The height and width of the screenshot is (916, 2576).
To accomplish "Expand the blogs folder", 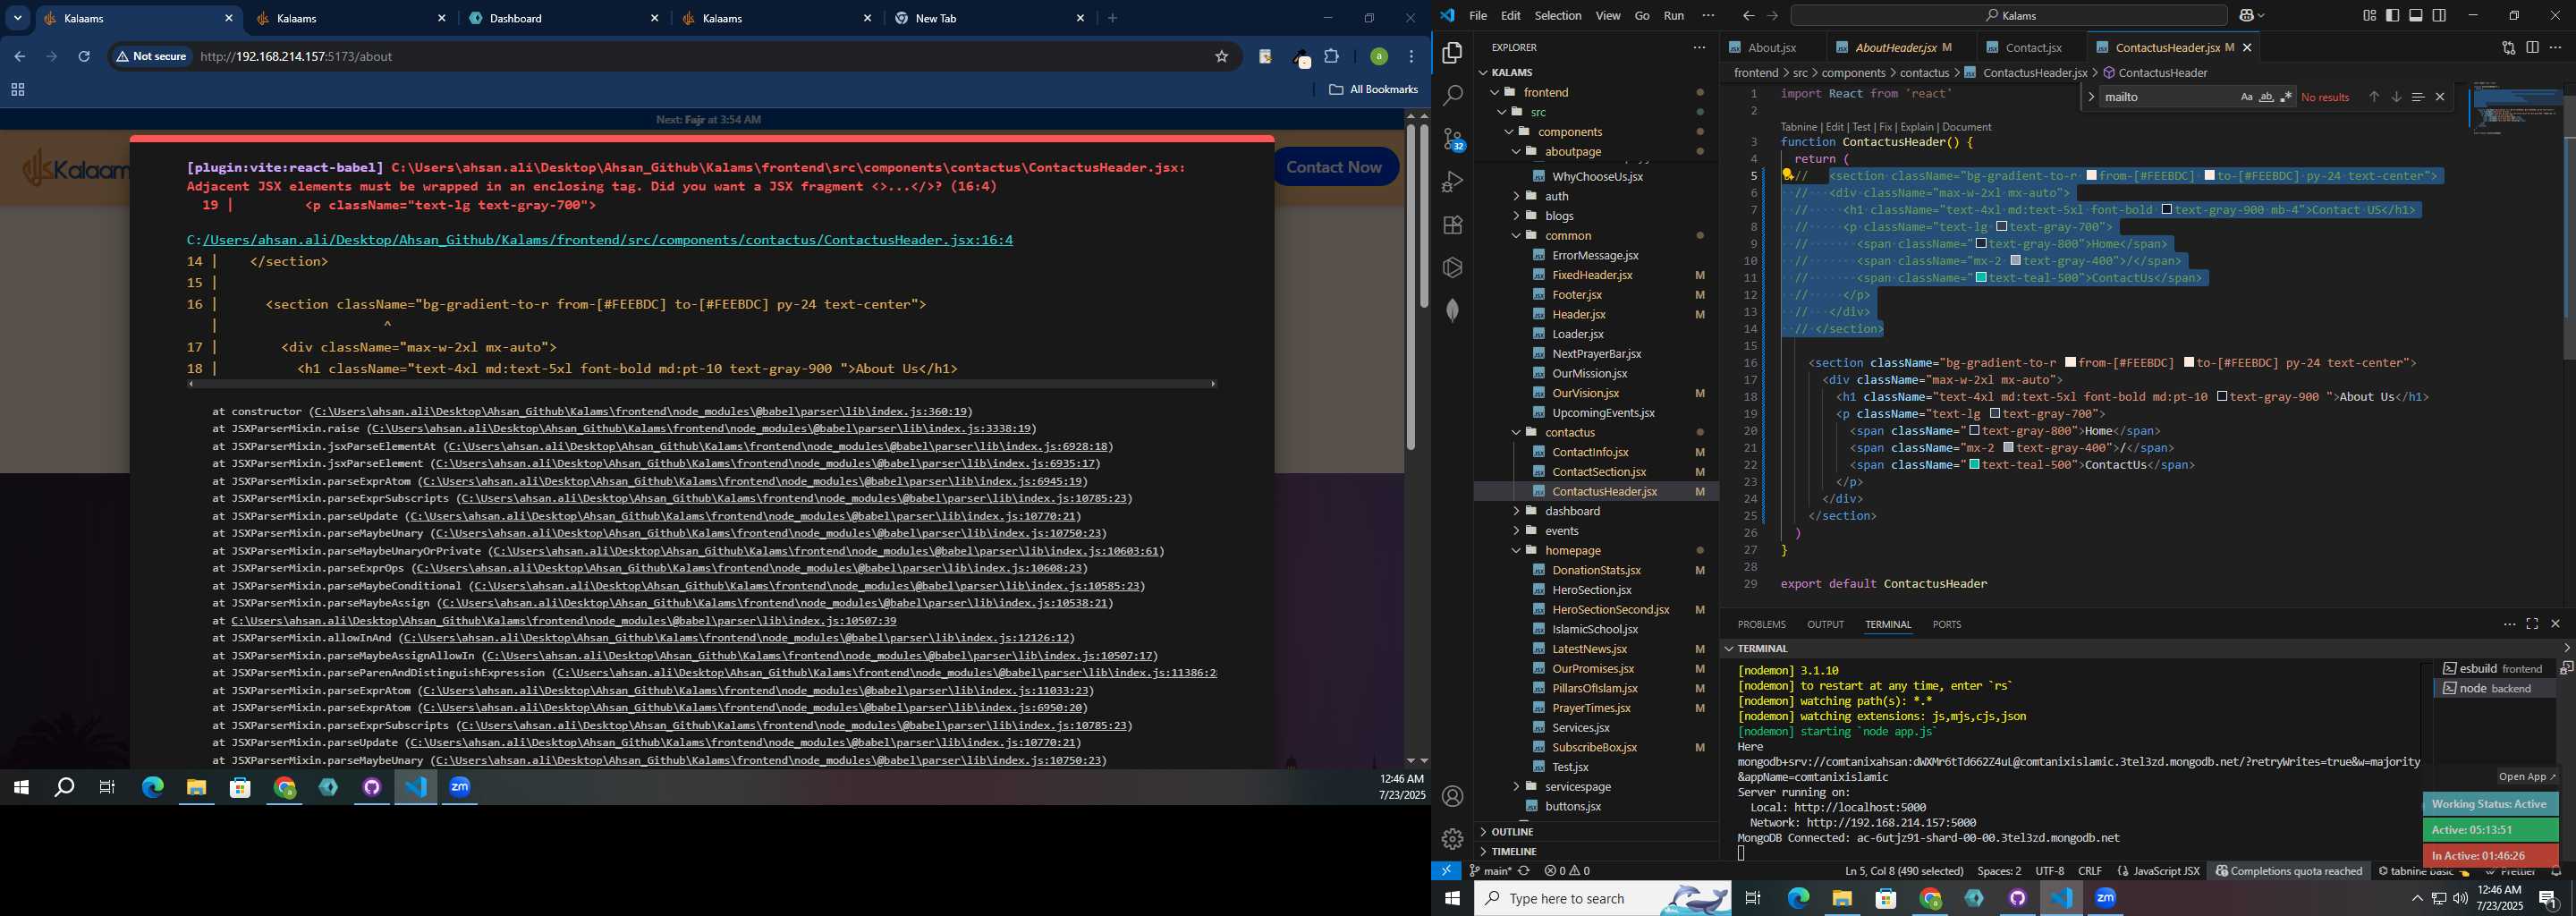I will point(1559,216).
